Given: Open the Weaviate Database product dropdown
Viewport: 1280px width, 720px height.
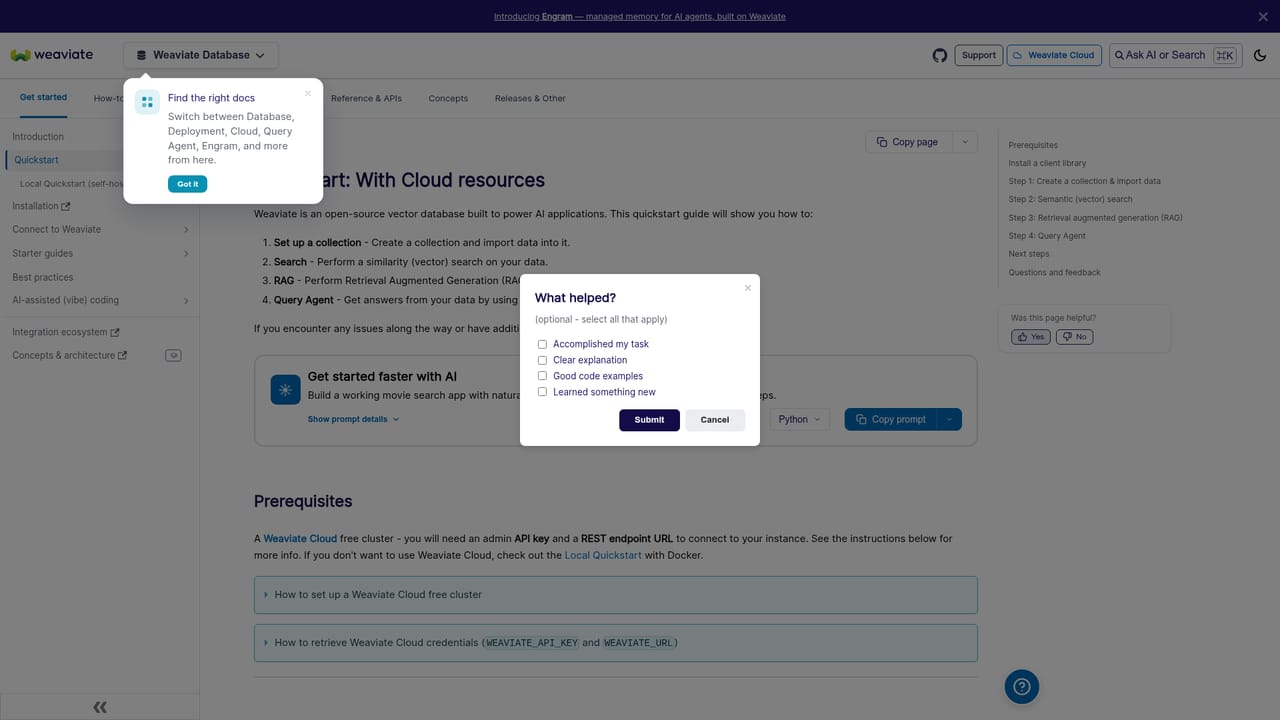Looking at the screenshot, I should point(201,55).
